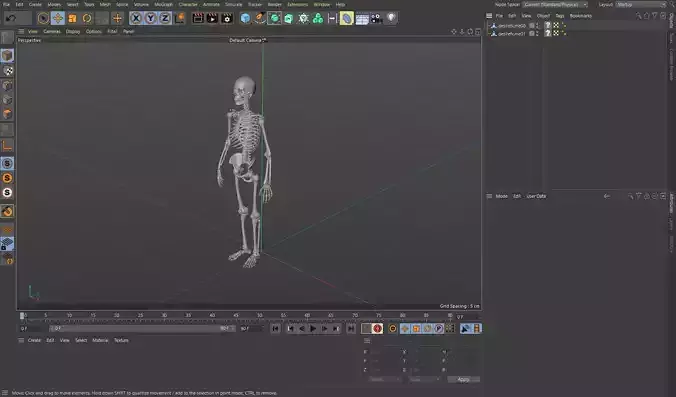This screenshot has width=676, height=397.
Task: Add a Cube primitive object
Action: pos(245,18)
